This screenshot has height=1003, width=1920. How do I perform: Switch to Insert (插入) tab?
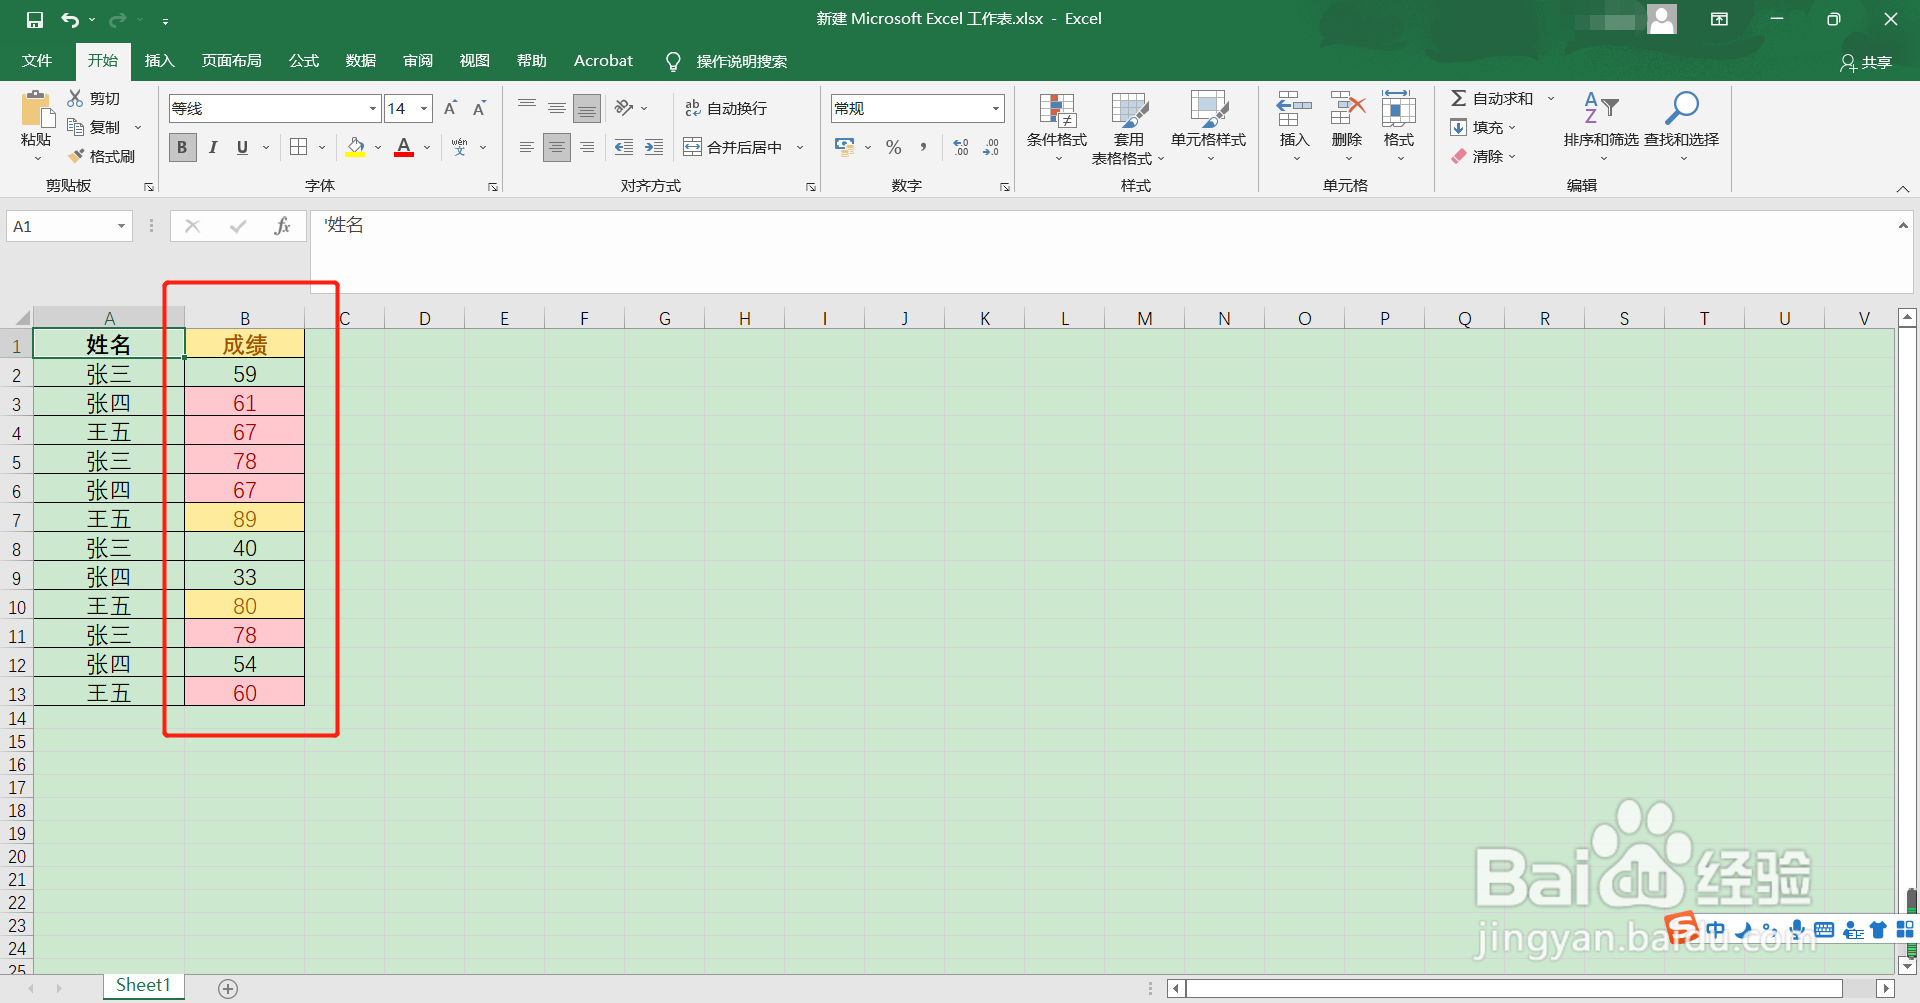[x=159, y=61]
